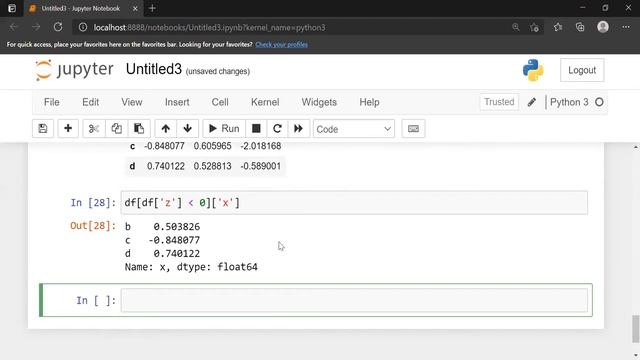Close the Untitled3 Jupyter Notebook tab

click(x=135, y=8)
